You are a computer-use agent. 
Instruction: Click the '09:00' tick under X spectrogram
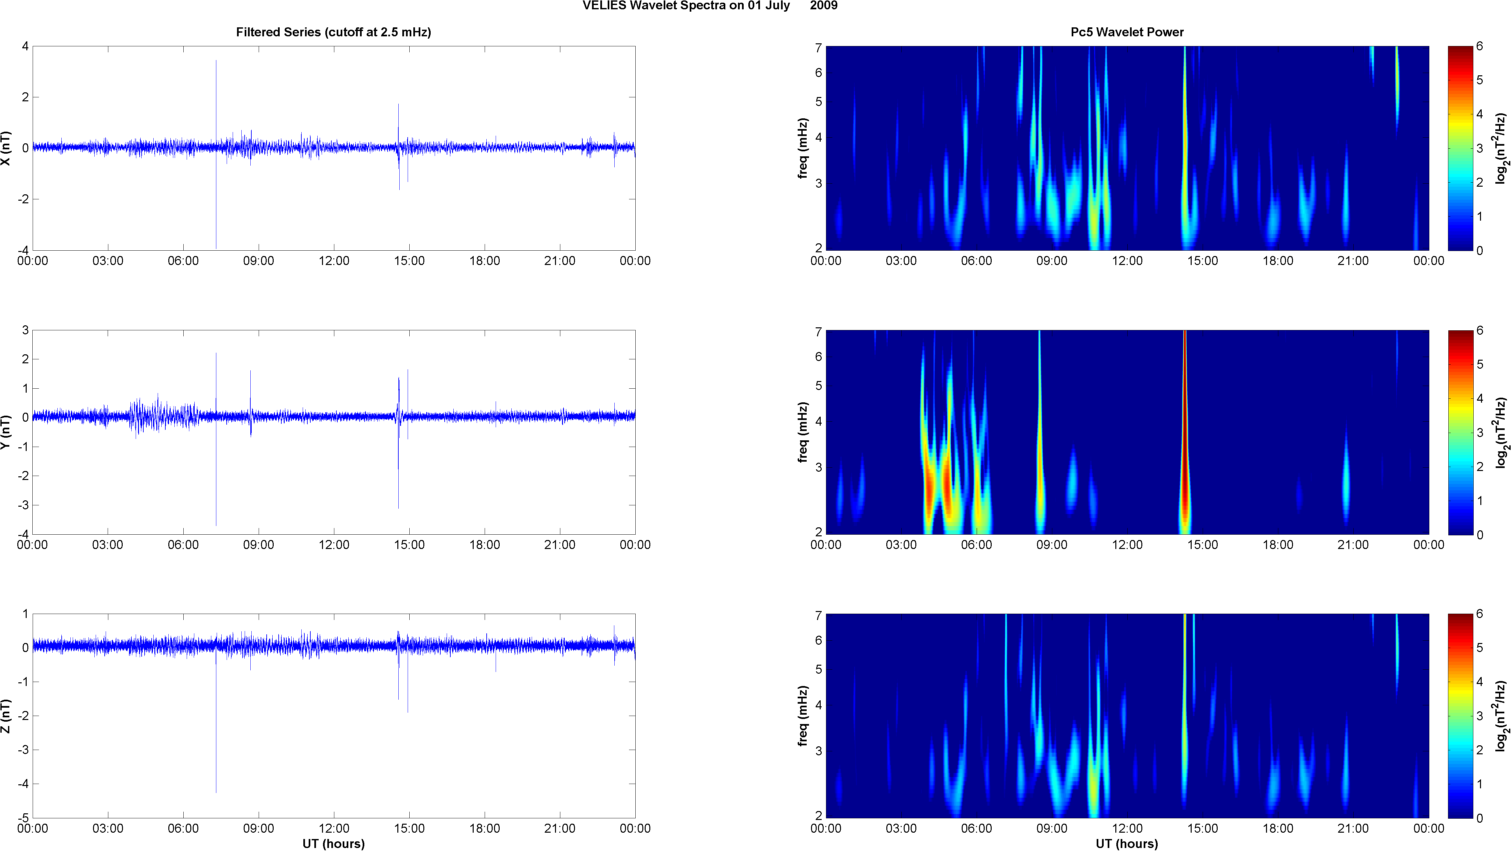coord(1052,261)
